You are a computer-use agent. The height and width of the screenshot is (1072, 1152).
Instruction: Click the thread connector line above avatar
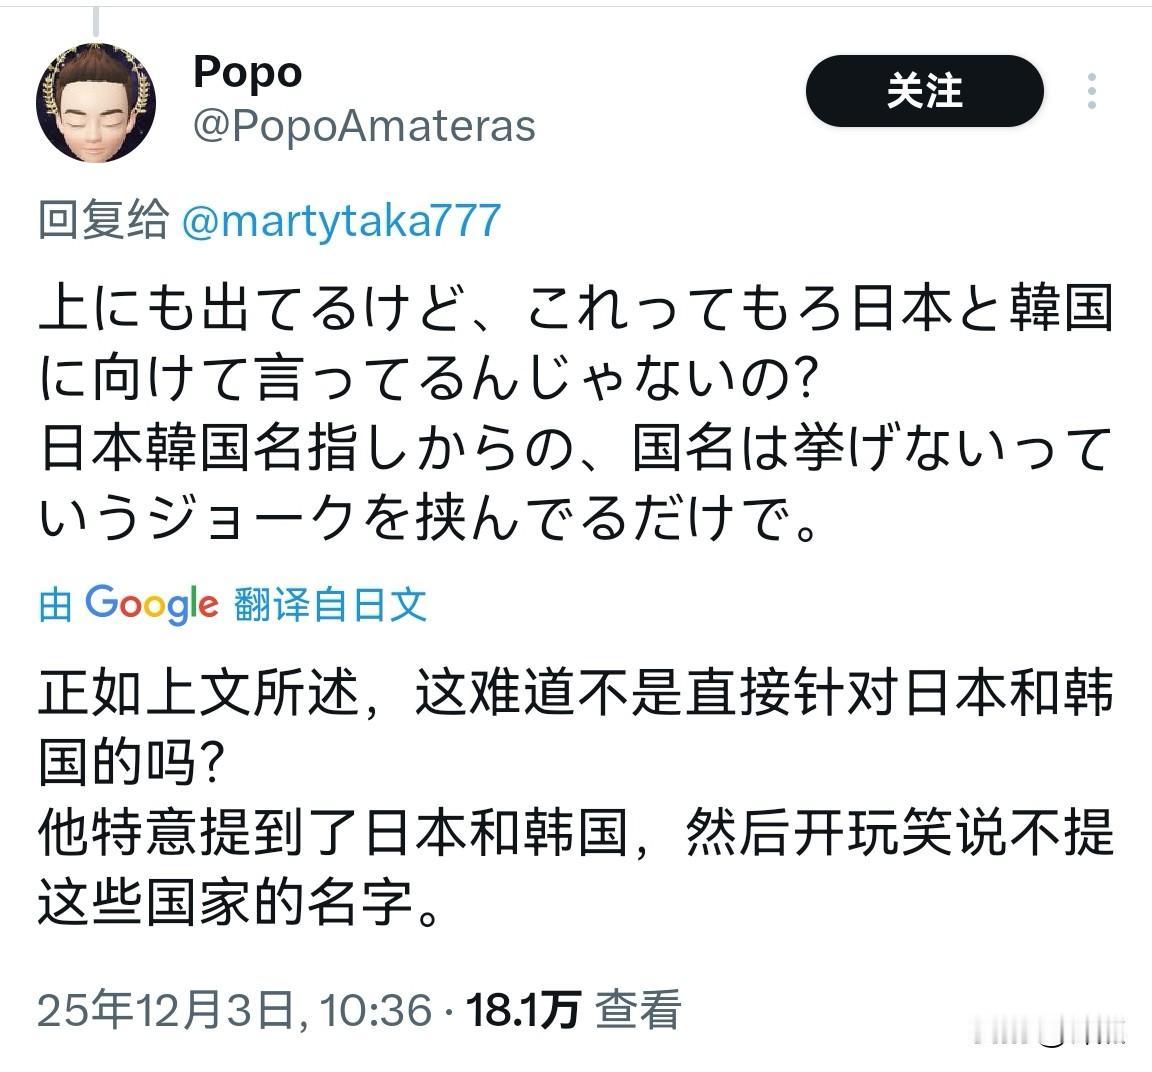coord(96,21)
